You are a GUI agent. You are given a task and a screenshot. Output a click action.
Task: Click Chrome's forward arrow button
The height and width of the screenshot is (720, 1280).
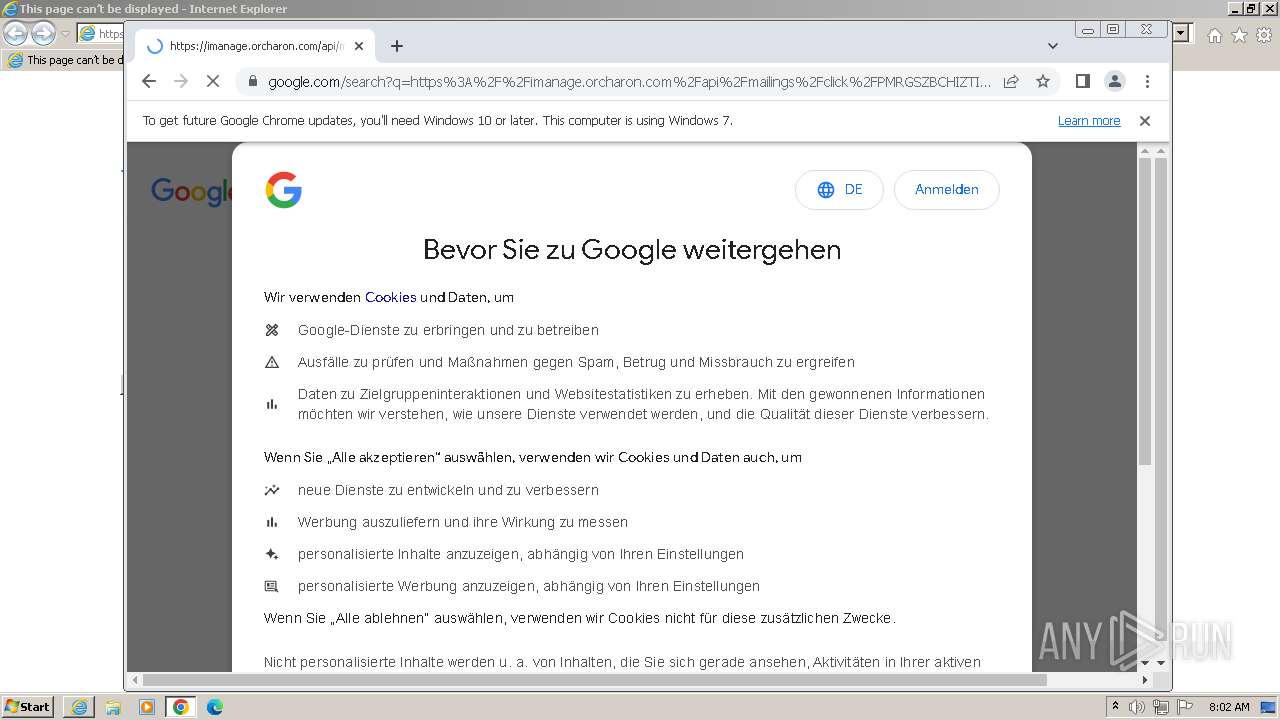tap(181, 82)
